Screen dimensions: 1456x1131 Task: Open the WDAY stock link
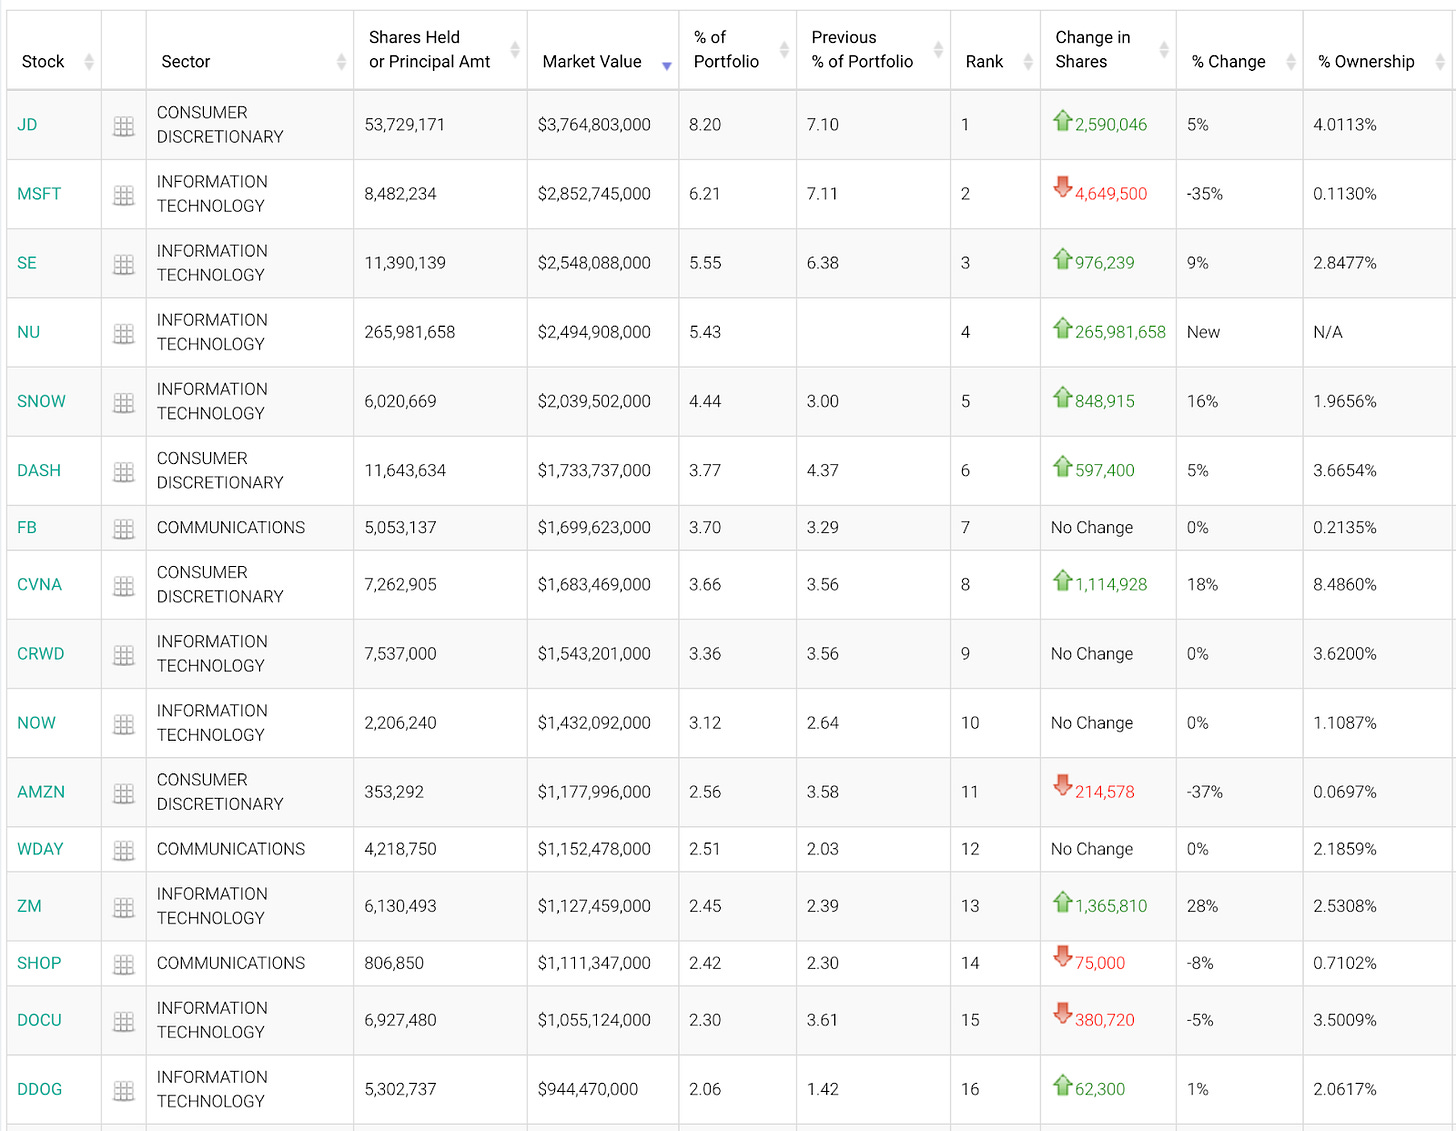(x=40, y=848)
